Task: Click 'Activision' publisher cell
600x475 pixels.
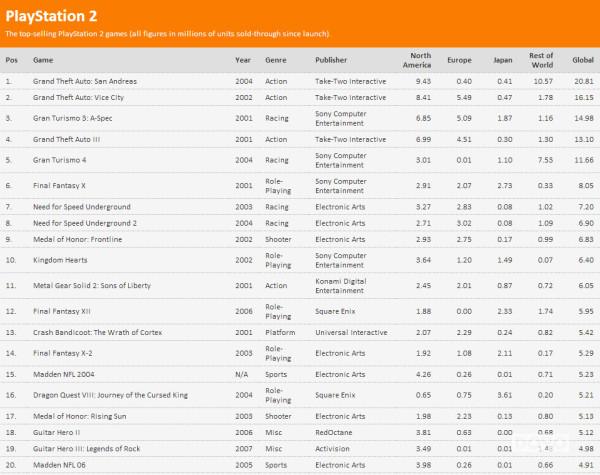Action: point(332,449)
